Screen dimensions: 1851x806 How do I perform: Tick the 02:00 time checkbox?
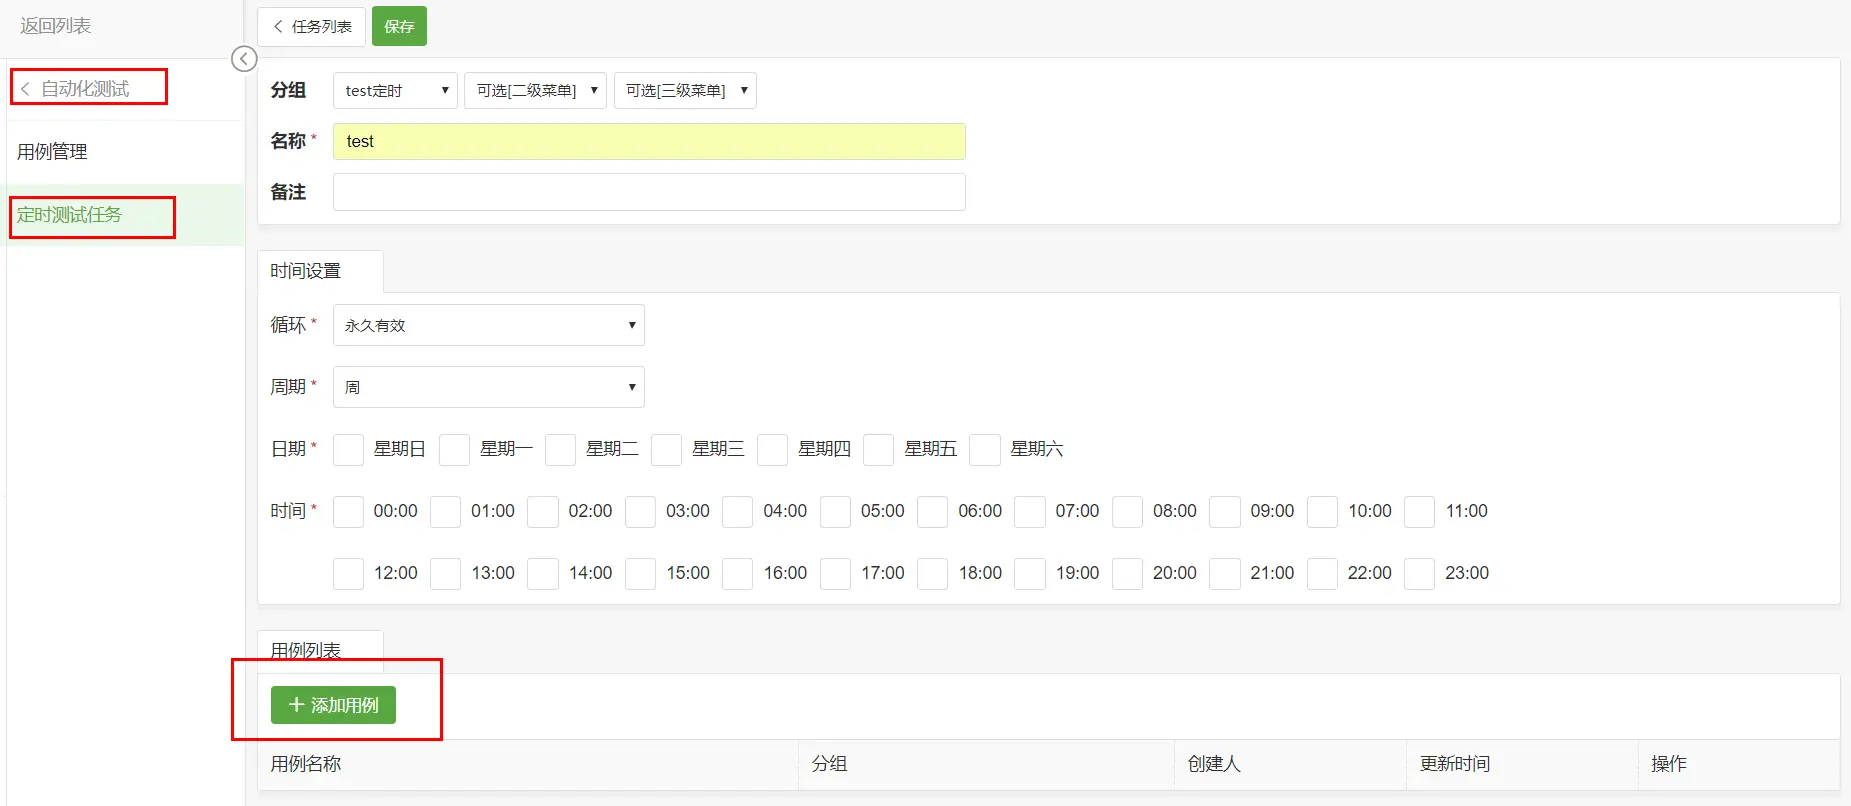click(543, 512)
